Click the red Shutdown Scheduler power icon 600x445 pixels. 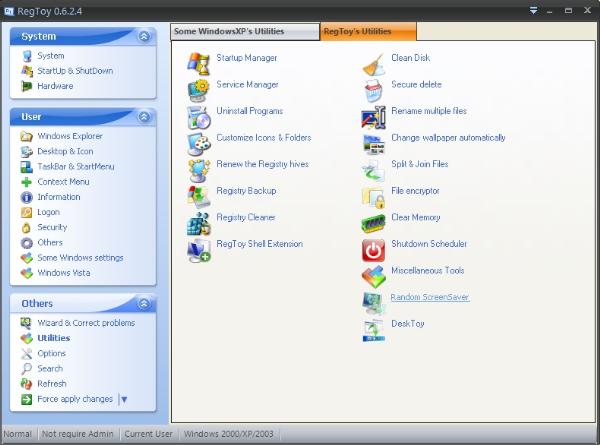pyautogui.click(x=373, y=250)
